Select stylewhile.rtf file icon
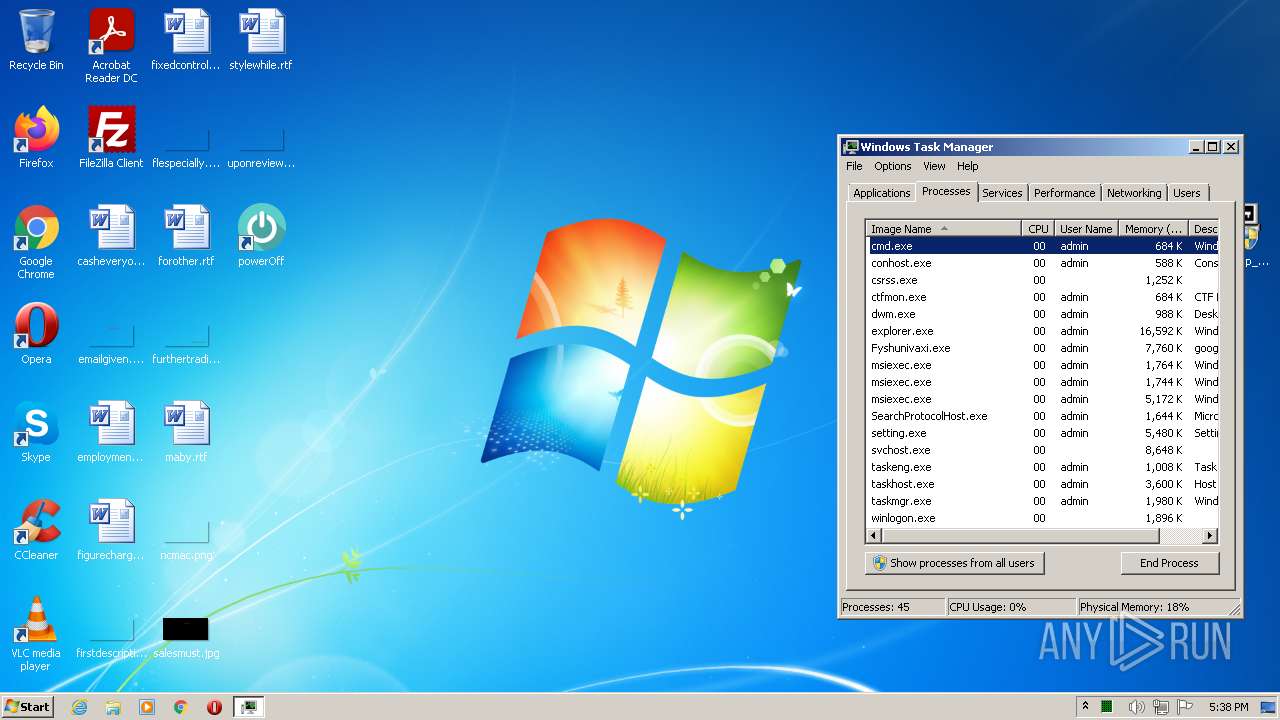1280x720 pixels. coord(261,40)
